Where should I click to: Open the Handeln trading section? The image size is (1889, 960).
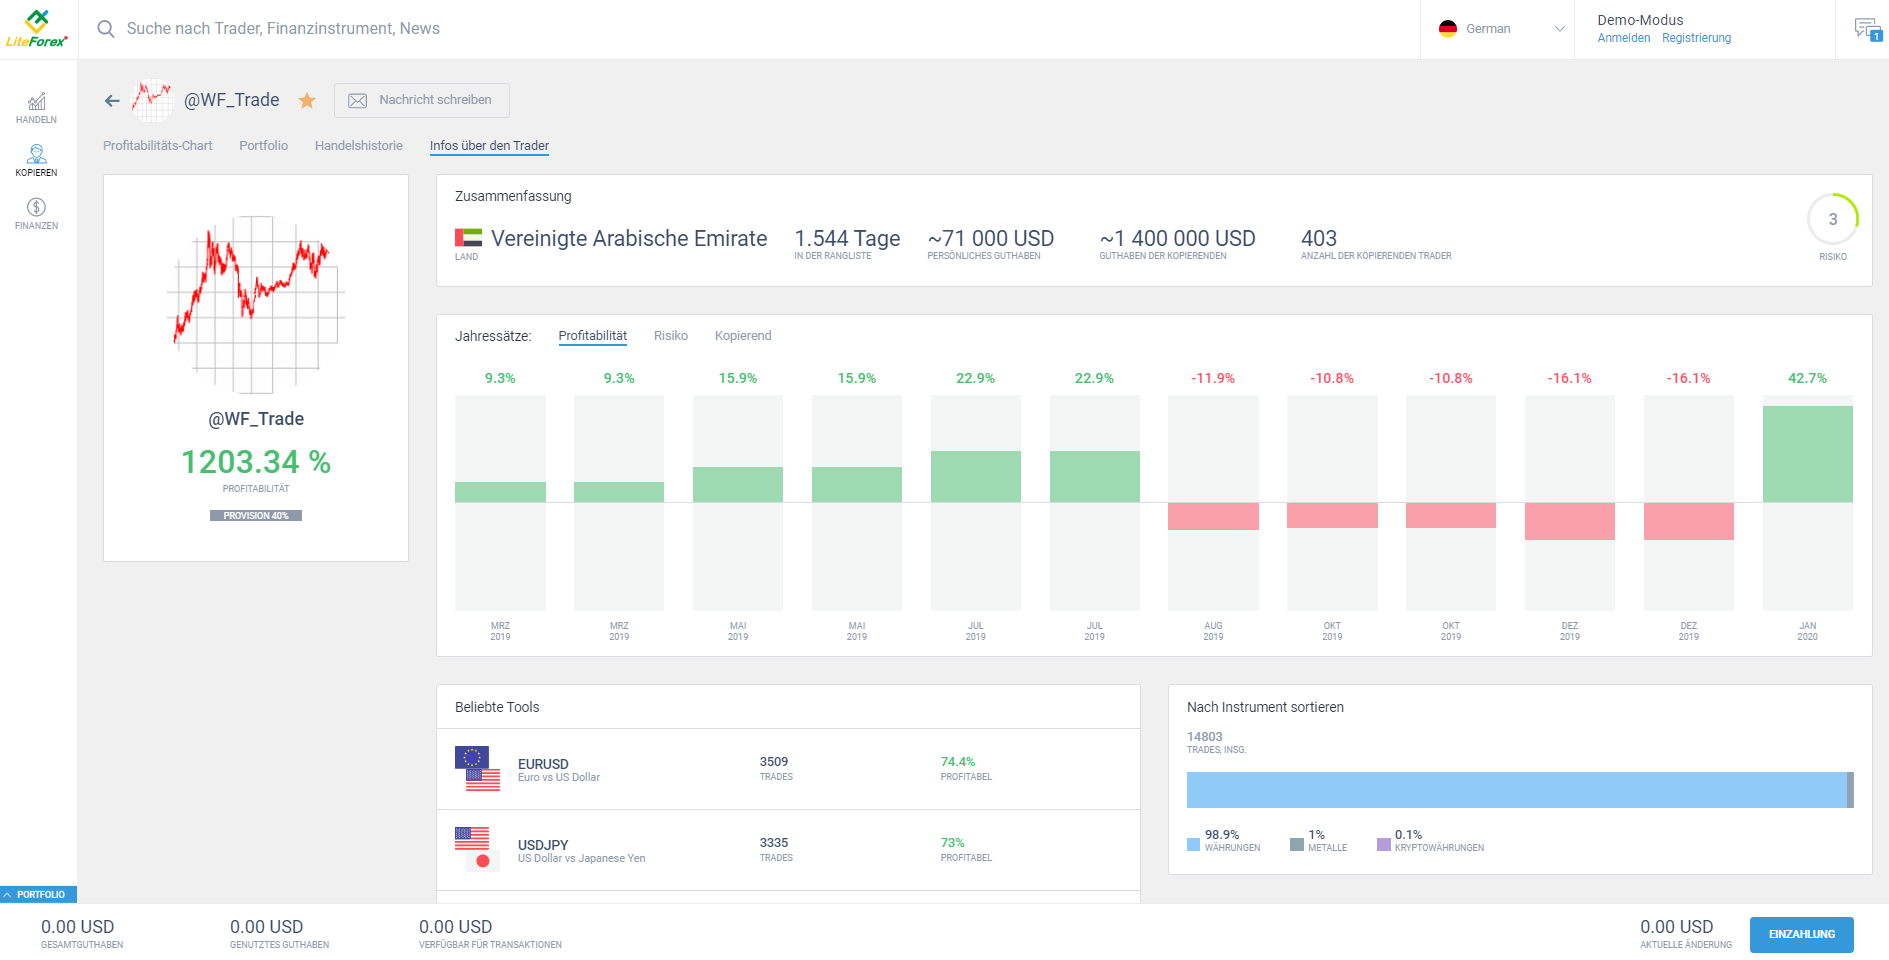click(x=37, y=108)
